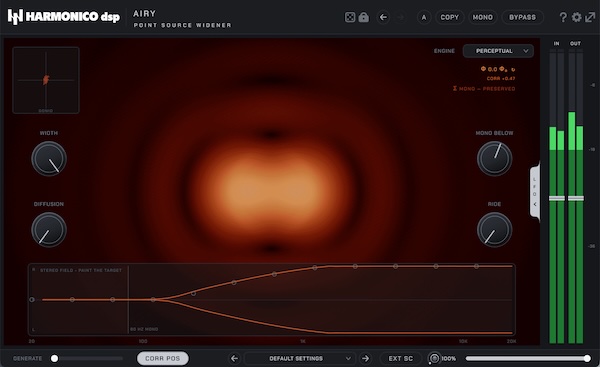The width and height of the screenshot is (600, 367).
Task: Click the RIDE knob
Action: 494,230
